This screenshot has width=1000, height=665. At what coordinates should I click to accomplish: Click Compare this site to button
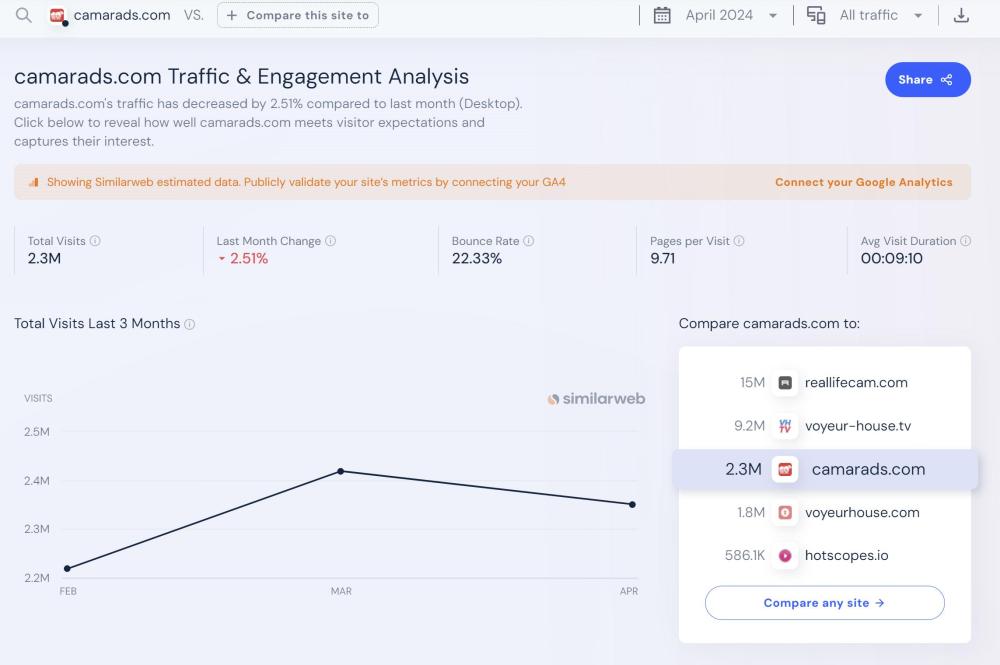coord(298,15)
